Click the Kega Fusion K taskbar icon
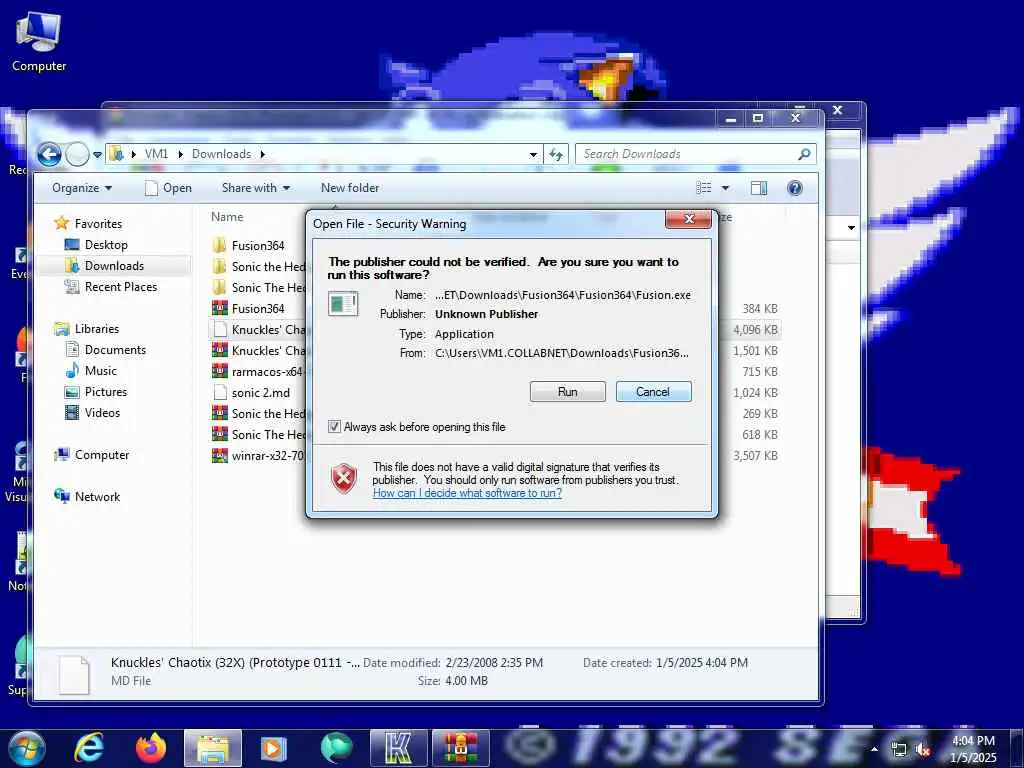This screenshot has width=1024, height=768. (398, 748)
